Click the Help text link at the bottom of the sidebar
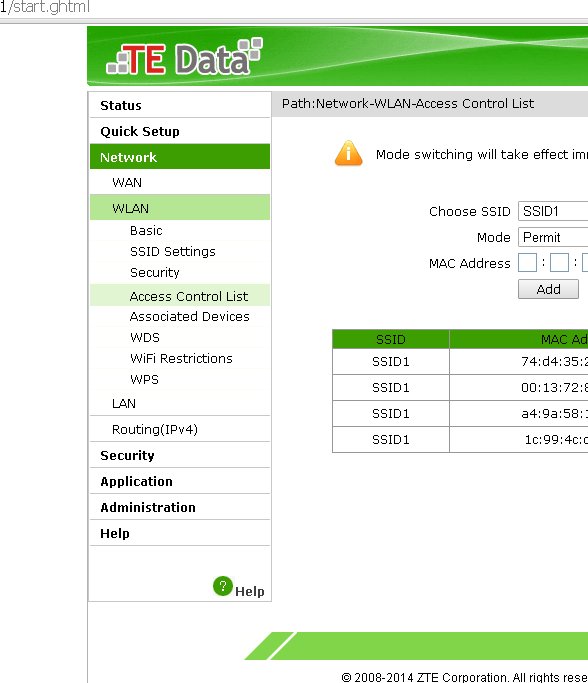588x683 pixels. [x=250, y=591]
